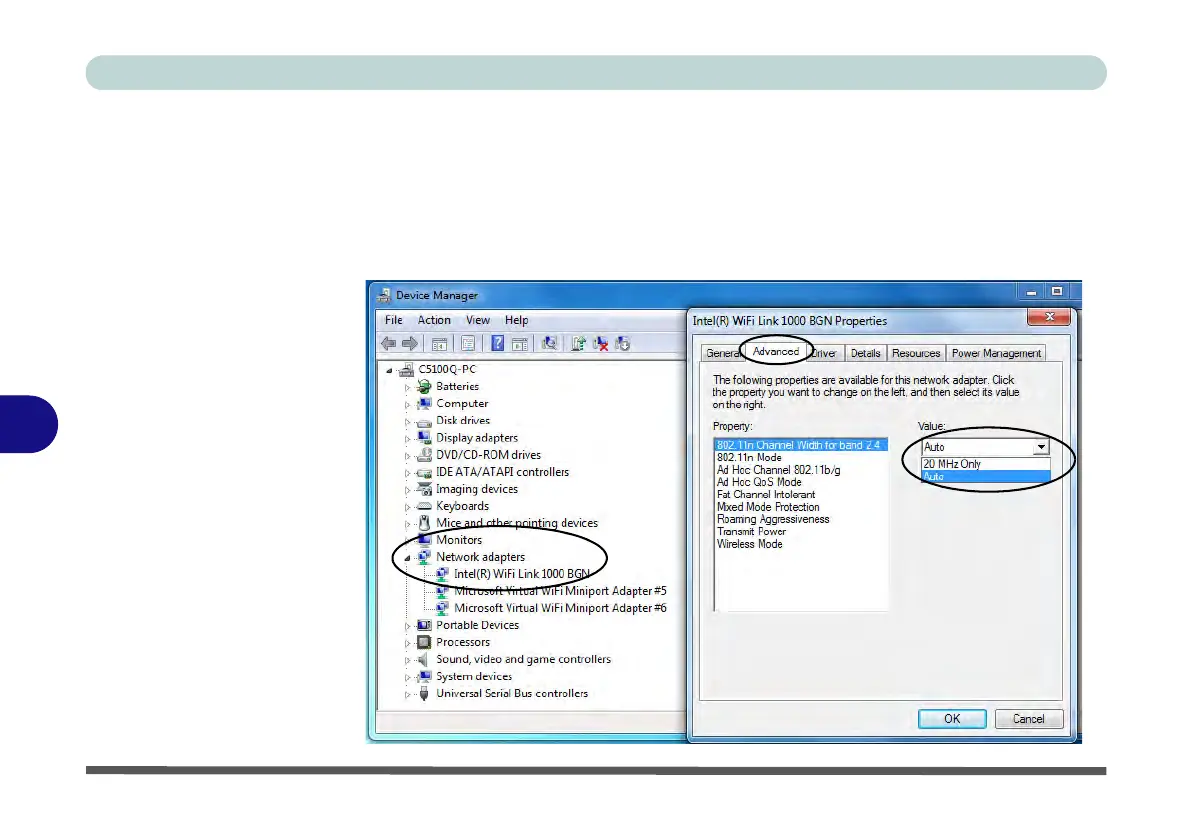Open the Action menu

click(434, 320)
